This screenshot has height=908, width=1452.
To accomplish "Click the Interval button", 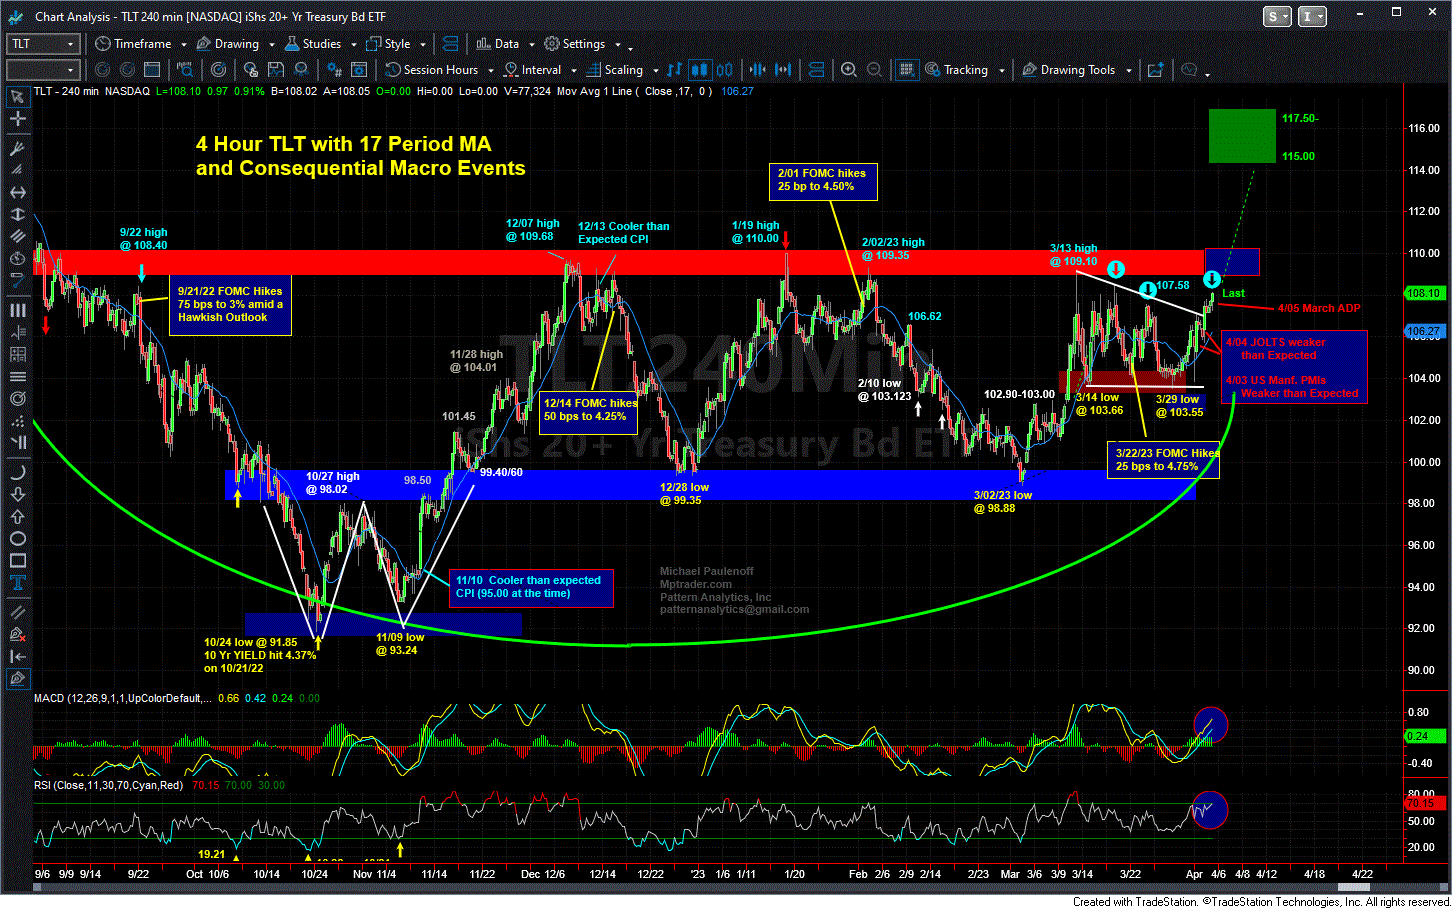I will [x=533, y=70].
